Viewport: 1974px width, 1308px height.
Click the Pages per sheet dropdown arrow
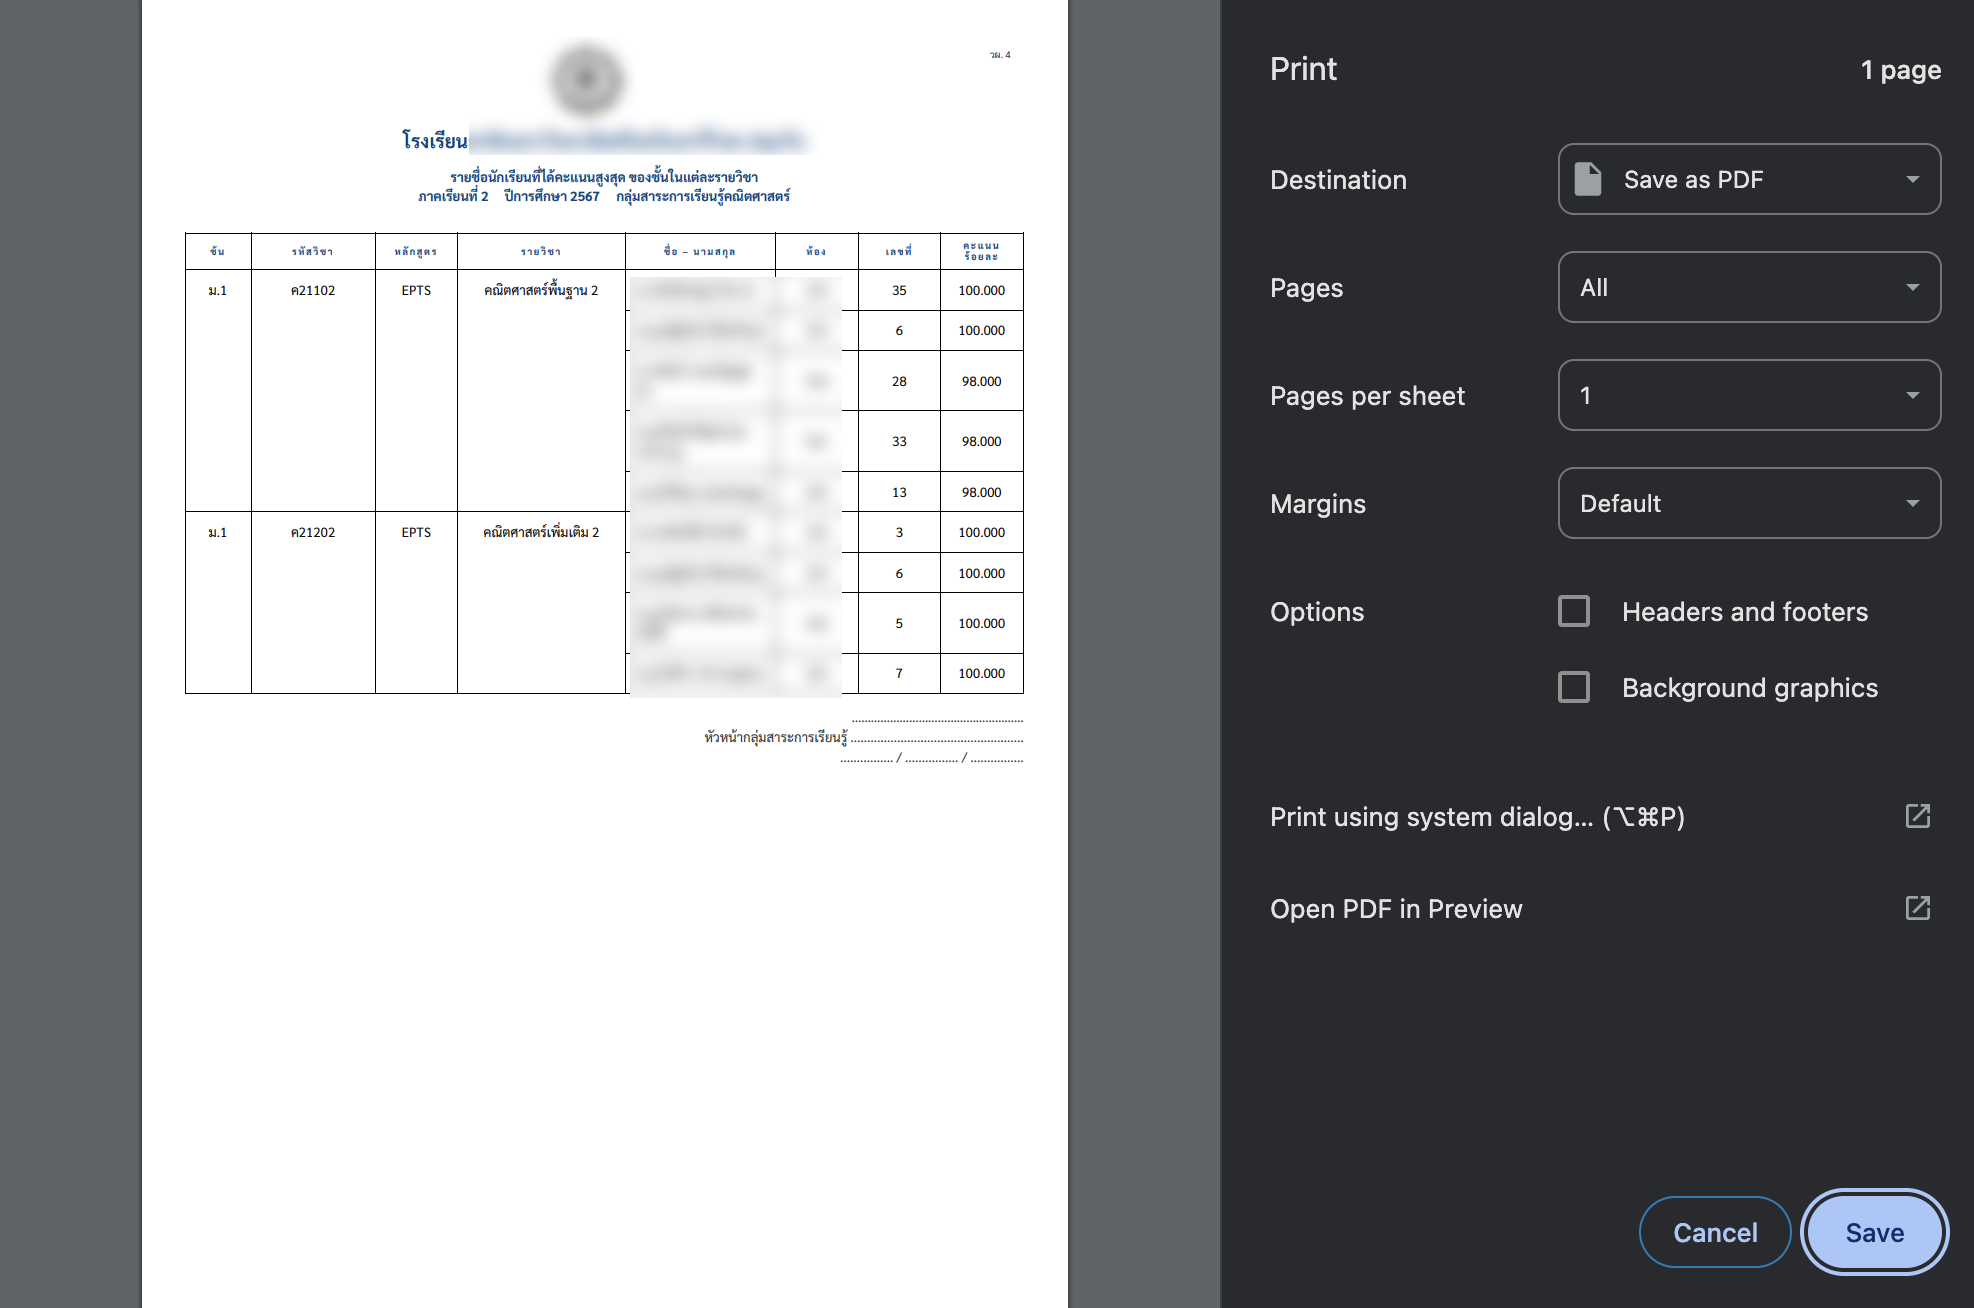point(1912,395)
